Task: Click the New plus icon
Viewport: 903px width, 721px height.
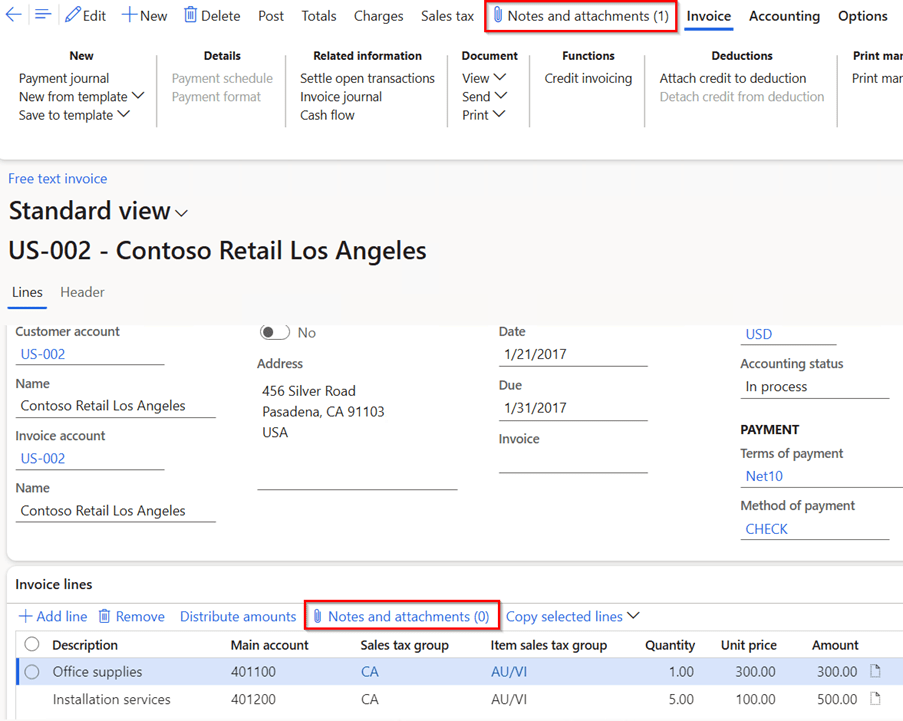Action: click(129, 15)
